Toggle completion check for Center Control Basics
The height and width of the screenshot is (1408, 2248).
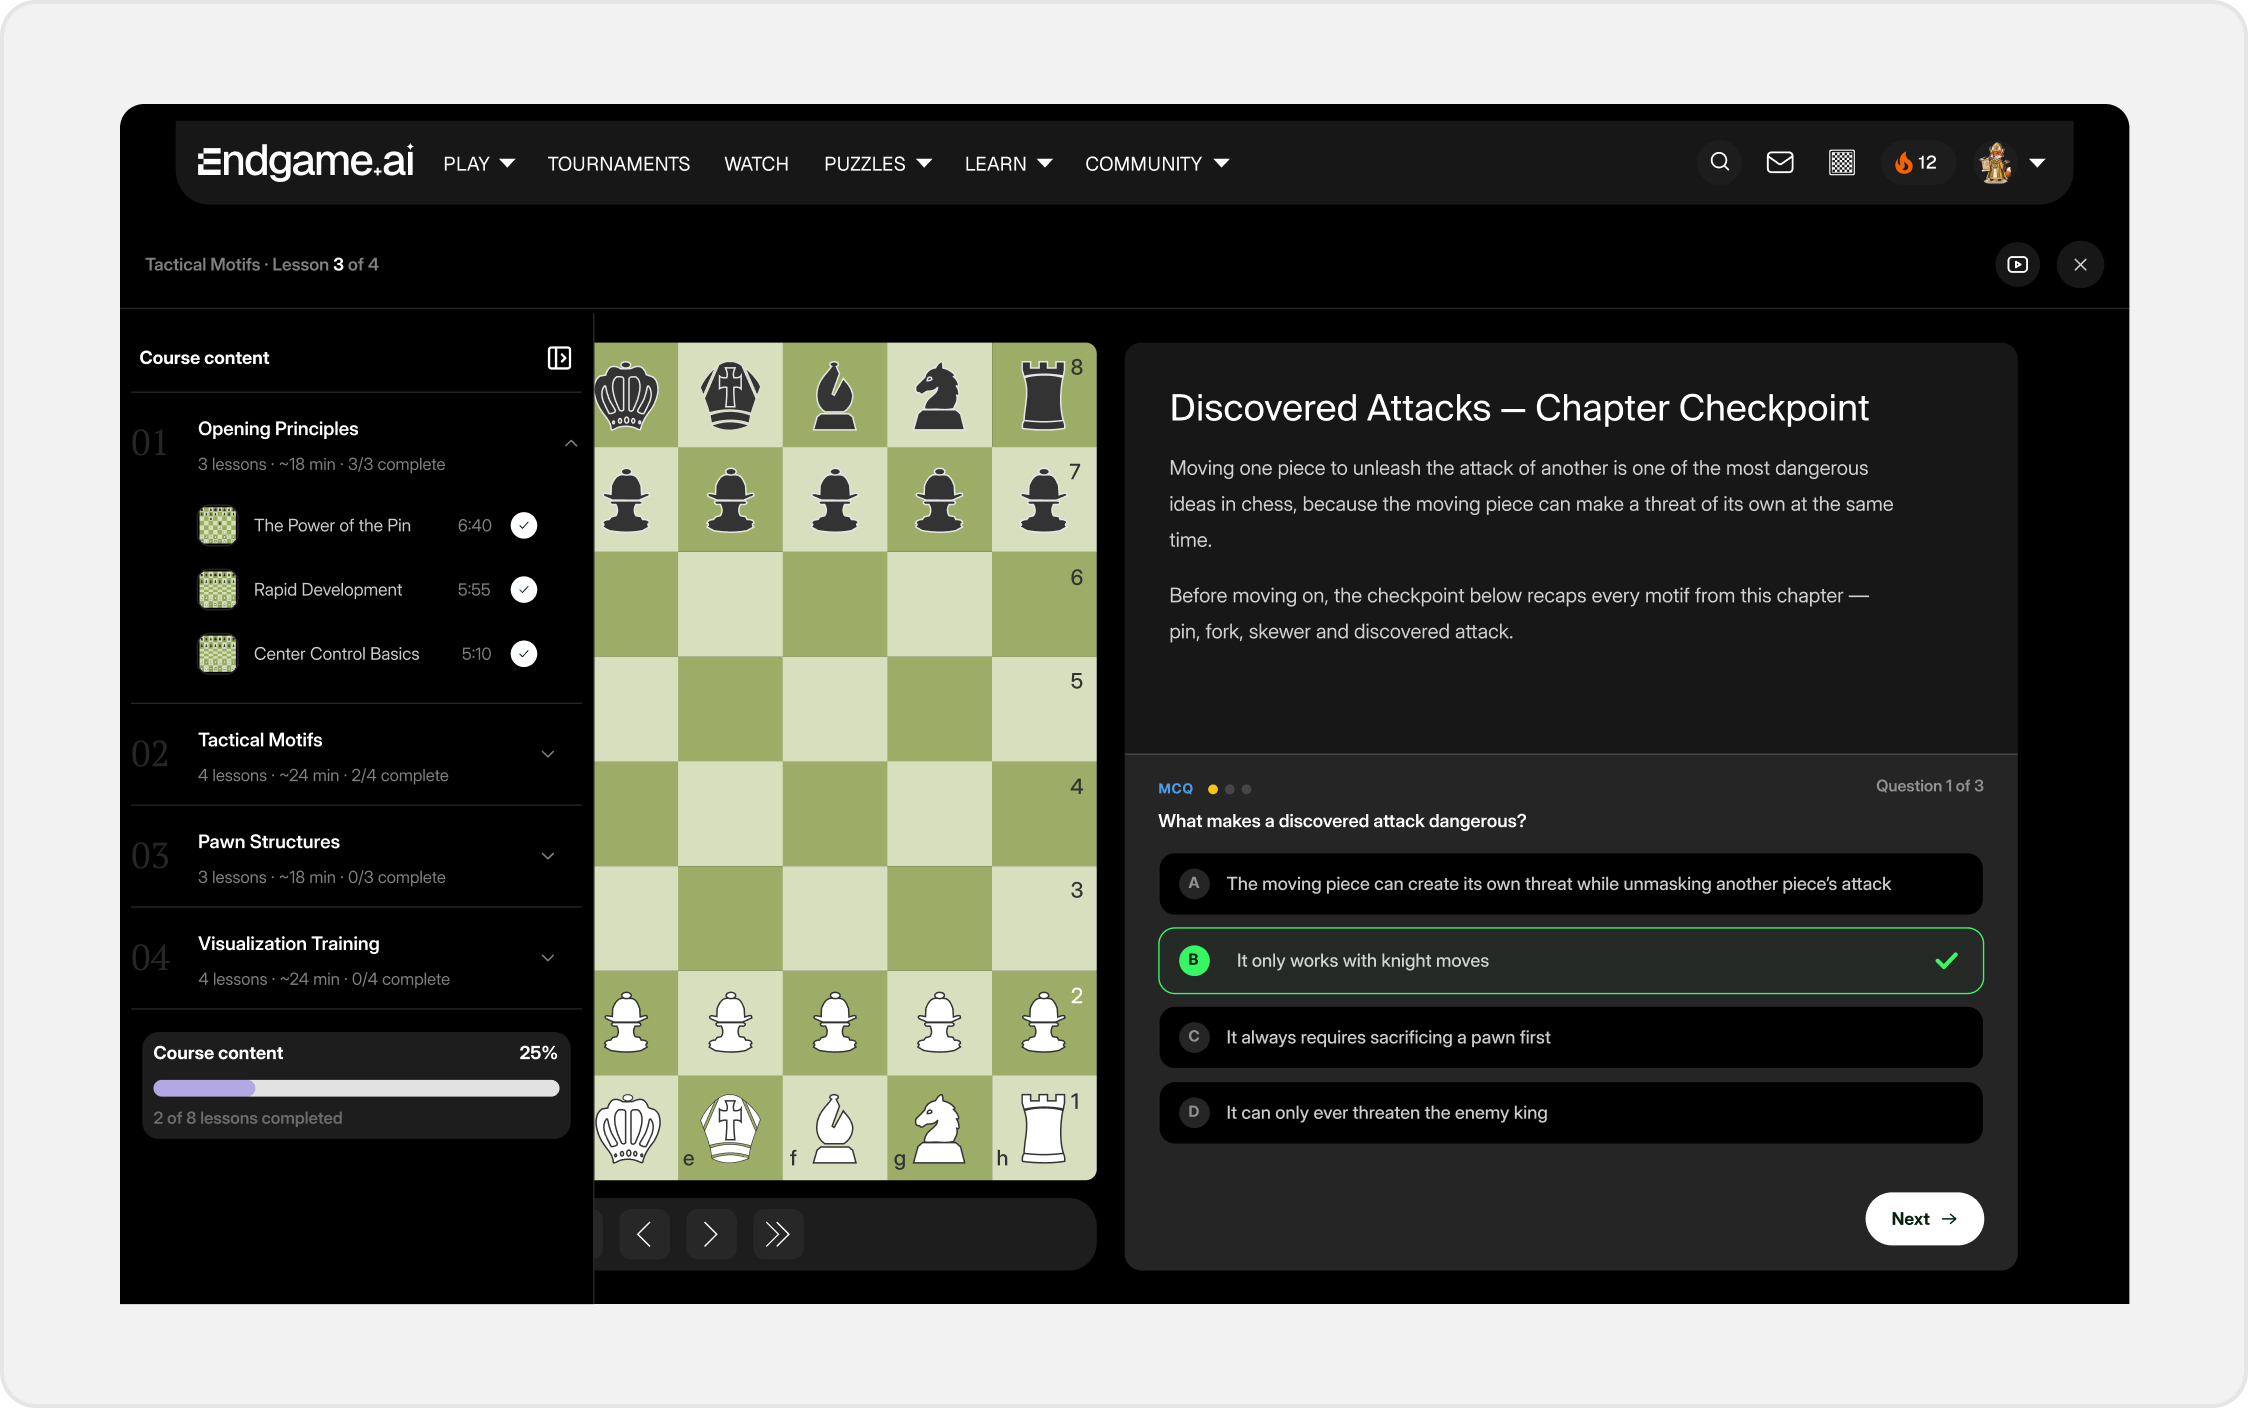coord(524,654)
